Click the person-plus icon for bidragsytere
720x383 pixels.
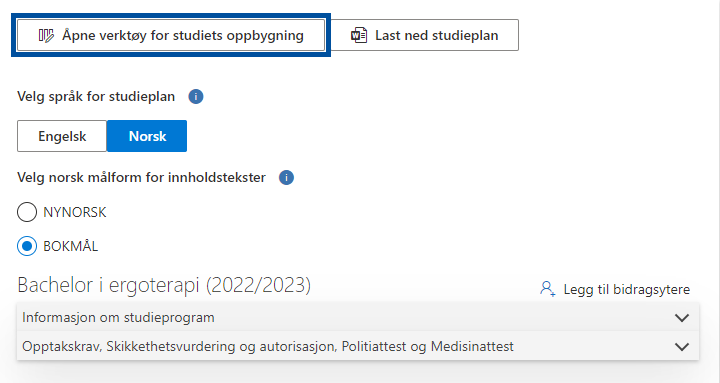coord(547,289)
